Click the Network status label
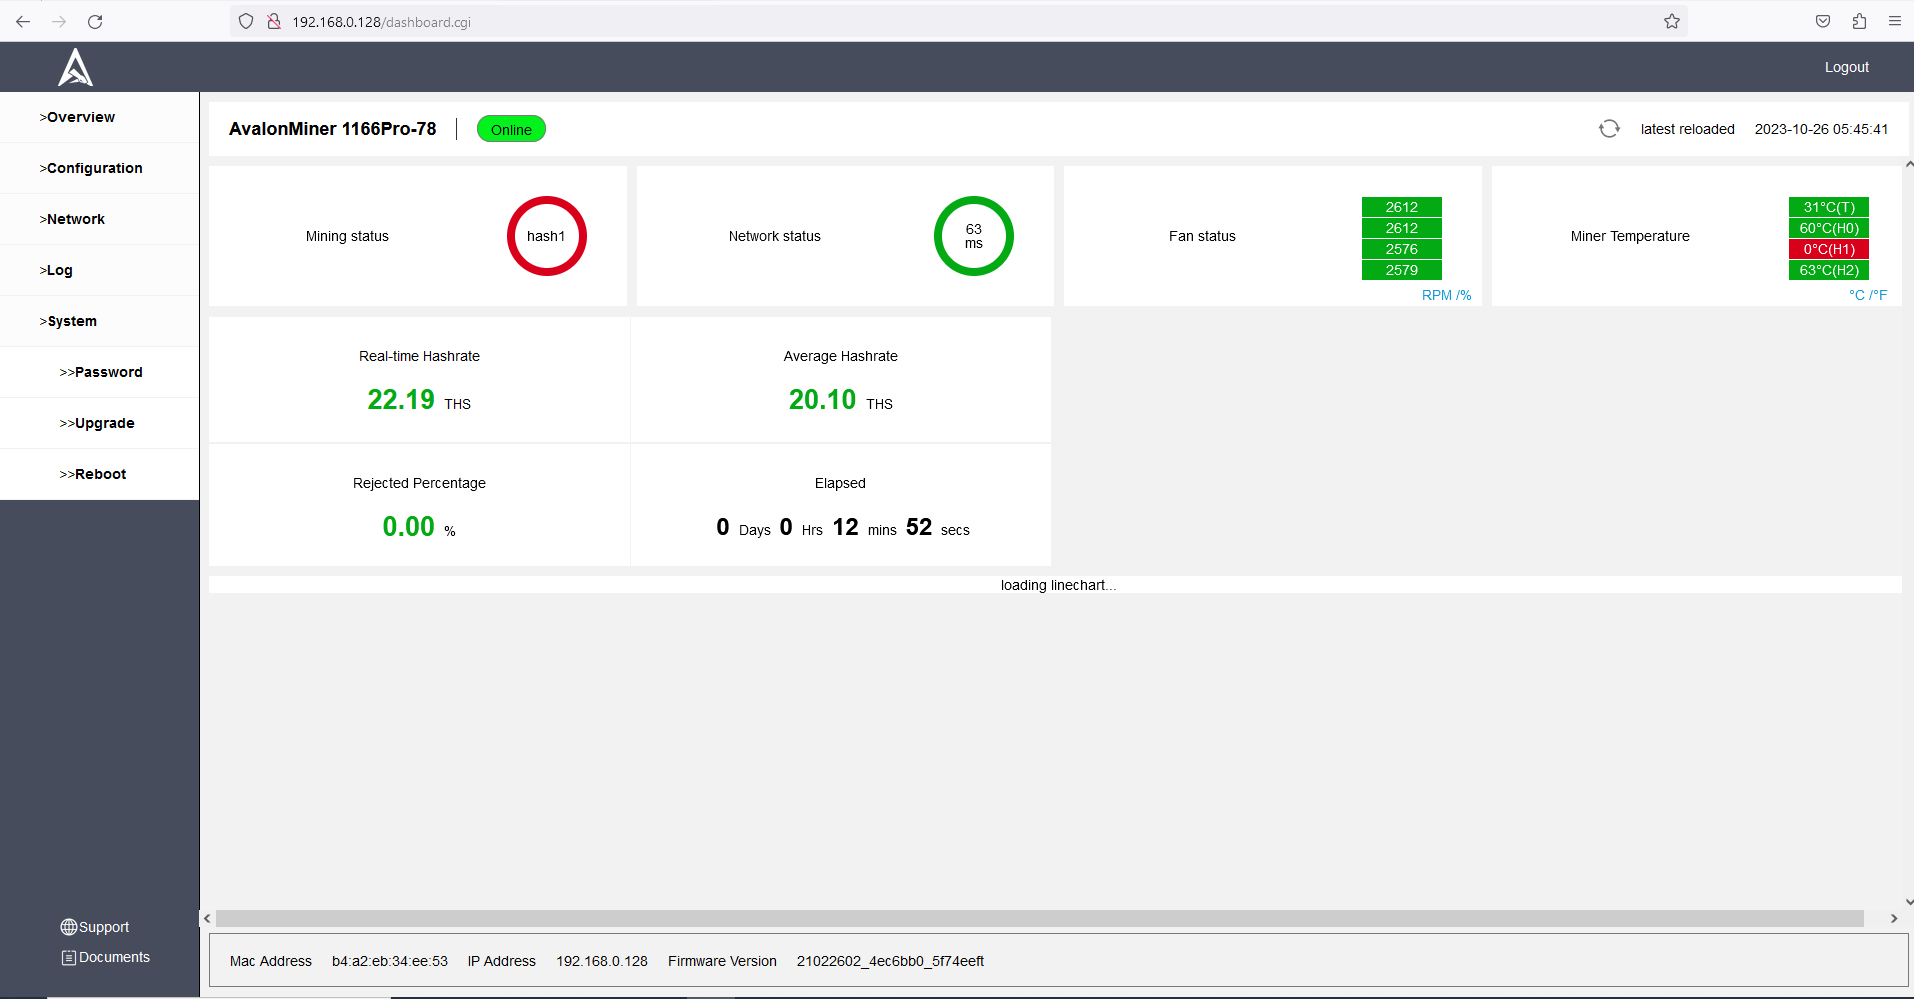1914x999 pixels. [775, 236]
